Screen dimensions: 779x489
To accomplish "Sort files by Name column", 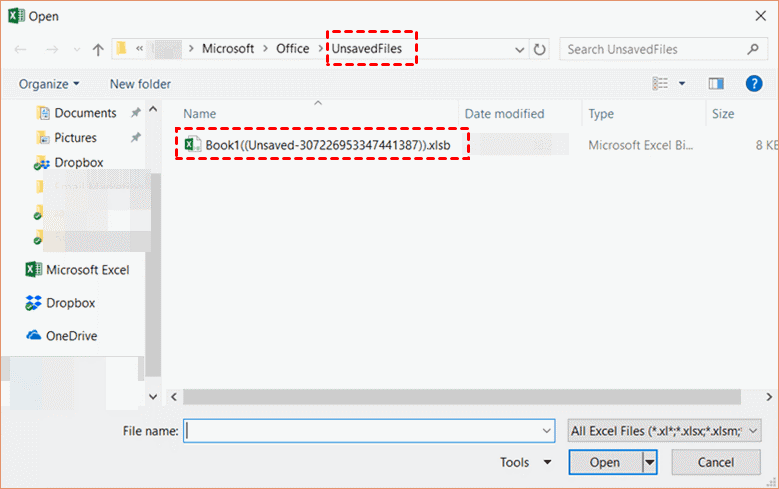I will [199, 114].
